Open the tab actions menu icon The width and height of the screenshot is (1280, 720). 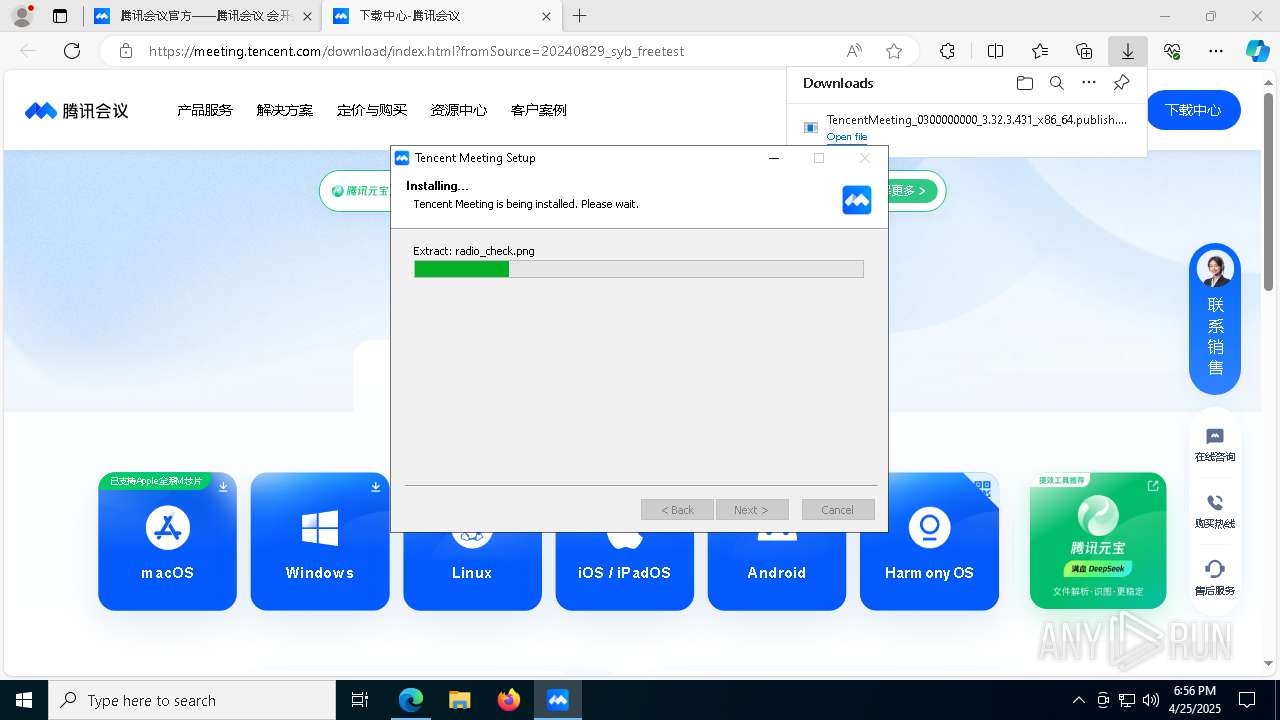tap(60, 16)
